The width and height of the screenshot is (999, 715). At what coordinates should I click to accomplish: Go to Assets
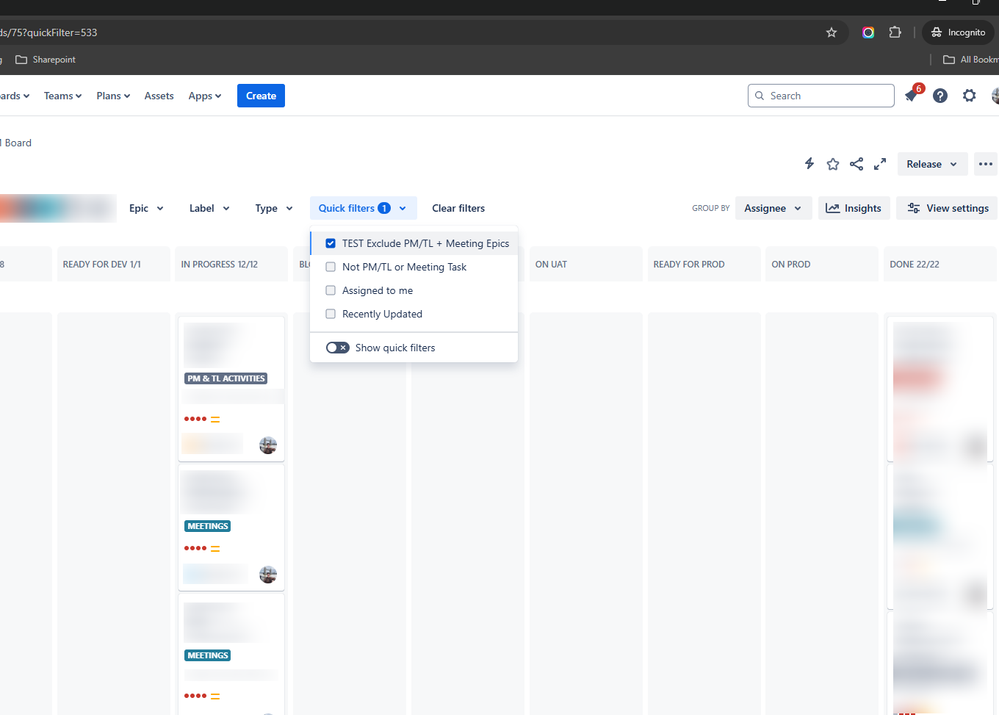coord(159,96)
